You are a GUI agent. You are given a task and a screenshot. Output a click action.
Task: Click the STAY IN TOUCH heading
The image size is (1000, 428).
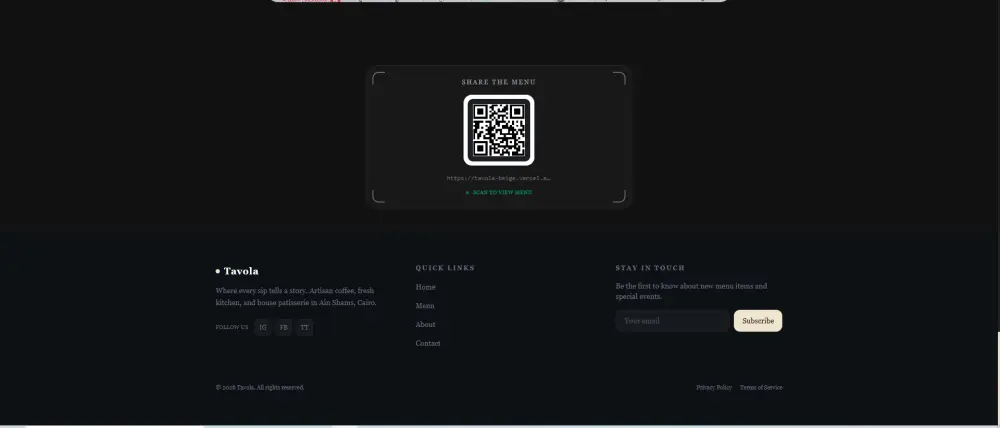[650, 268]
